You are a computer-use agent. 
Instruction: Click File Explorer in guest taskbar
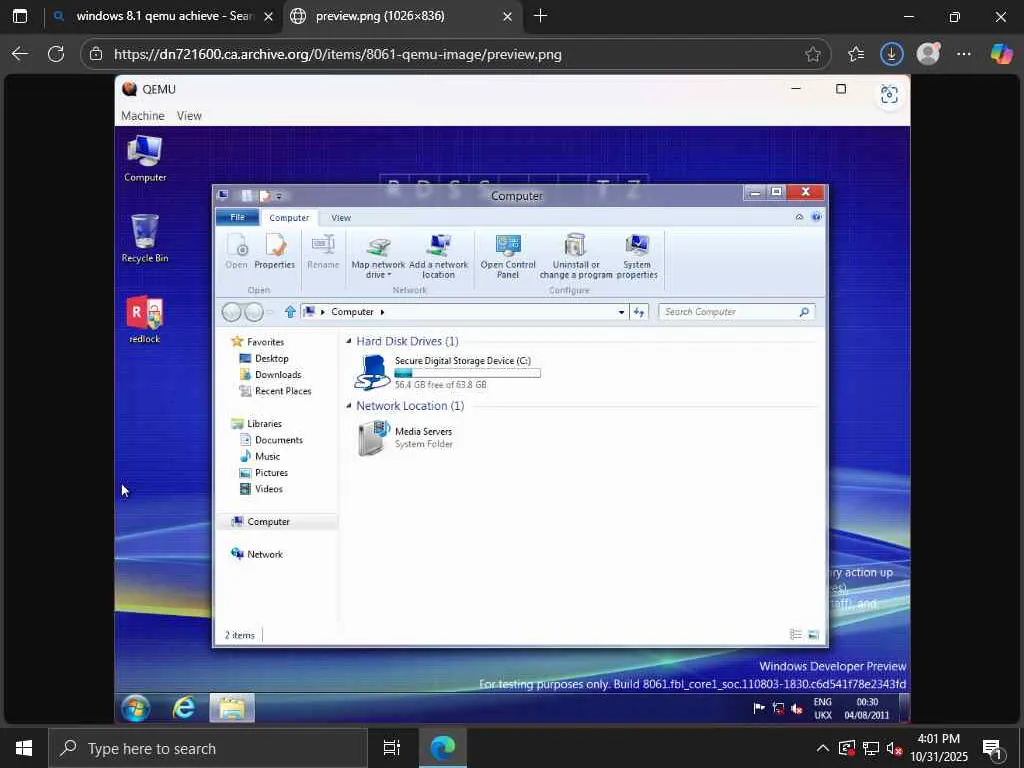coord(232,708)
